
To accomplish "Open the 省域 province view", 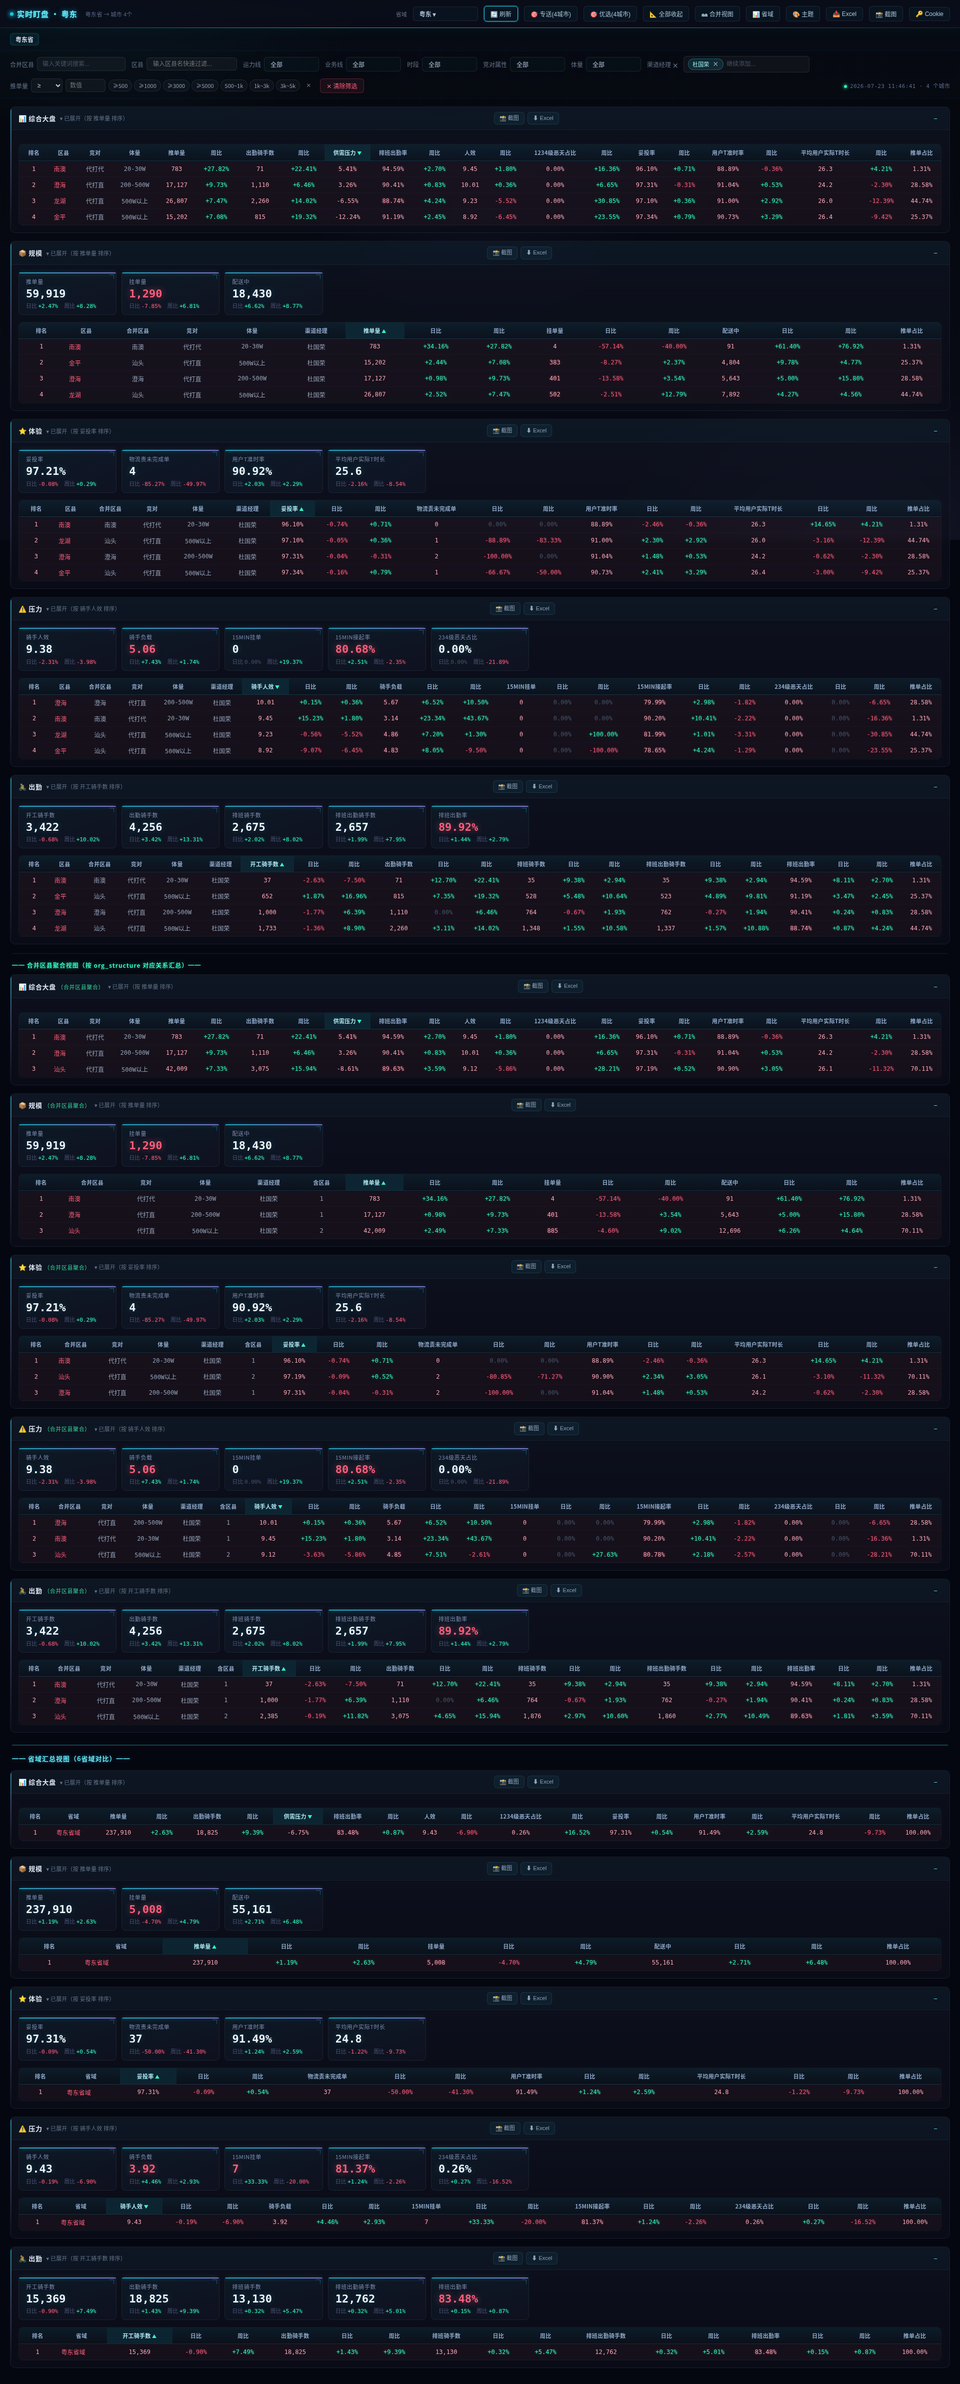I will (763, 14).
